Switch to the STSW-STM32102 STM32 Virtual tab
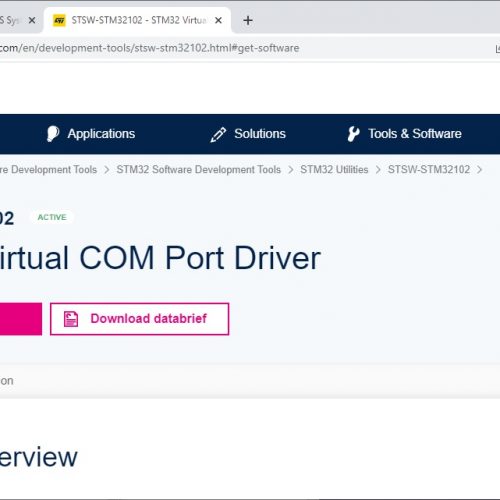 137,20
